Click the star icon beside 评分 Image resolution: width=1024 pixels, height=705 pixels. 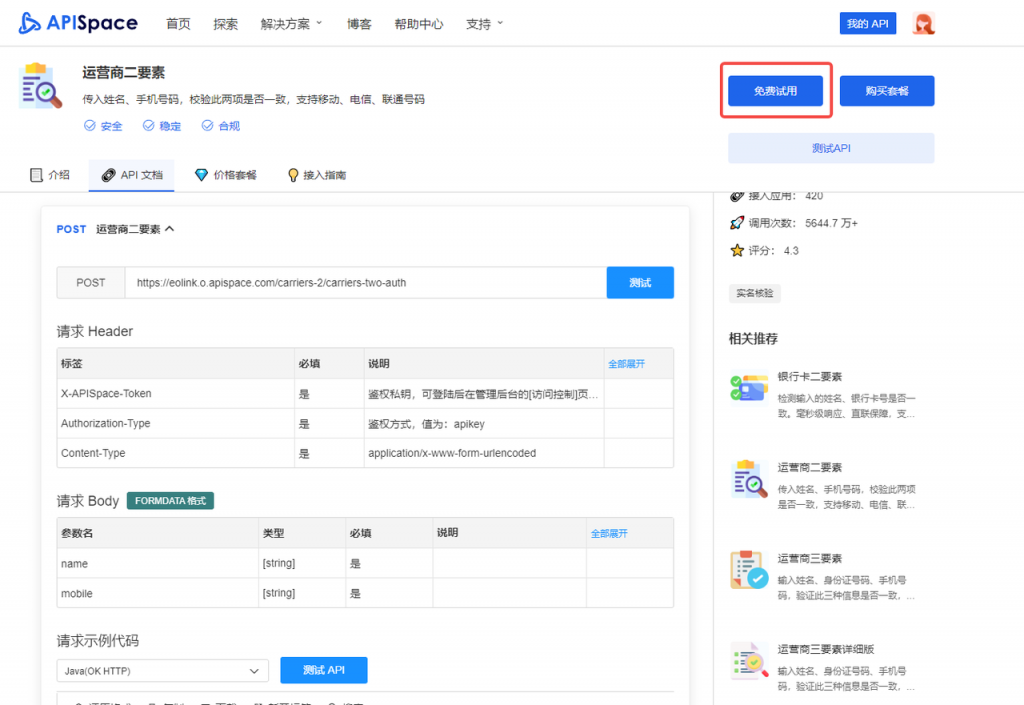[x=737, y=251]
